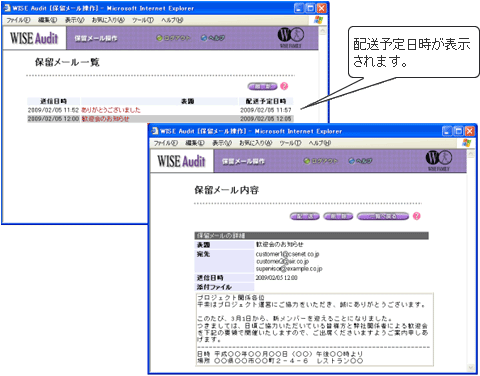Open the 歓迎会のお知らせ mail link

(x=105, y=119)
